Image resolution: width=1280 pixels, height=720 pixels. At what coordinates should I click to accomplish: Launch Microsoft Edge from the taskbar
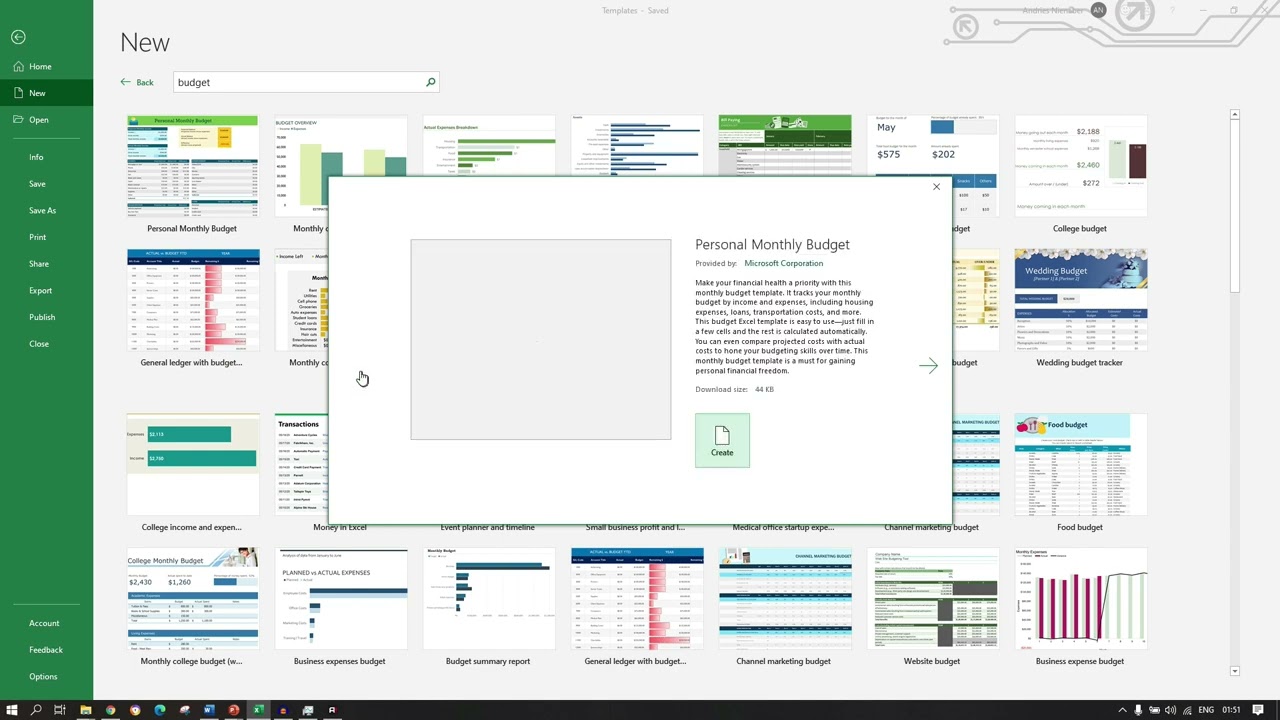coord(159,710)
